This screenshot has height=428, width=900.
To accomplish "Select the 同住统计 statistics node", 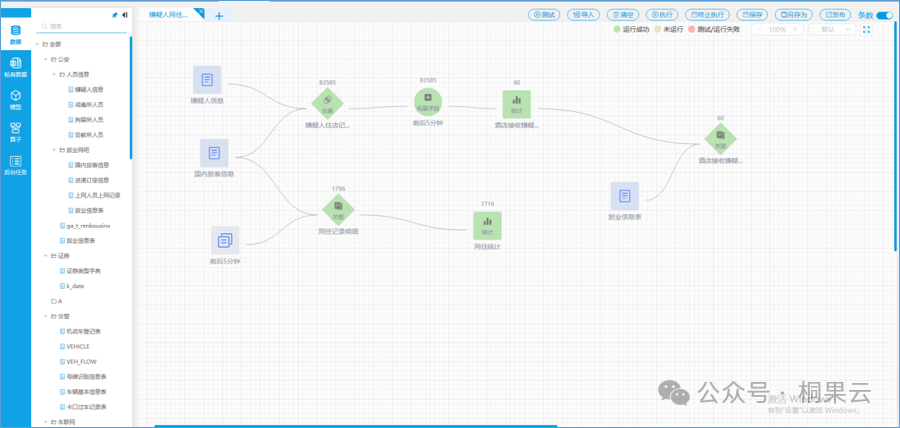I will 487,225.
